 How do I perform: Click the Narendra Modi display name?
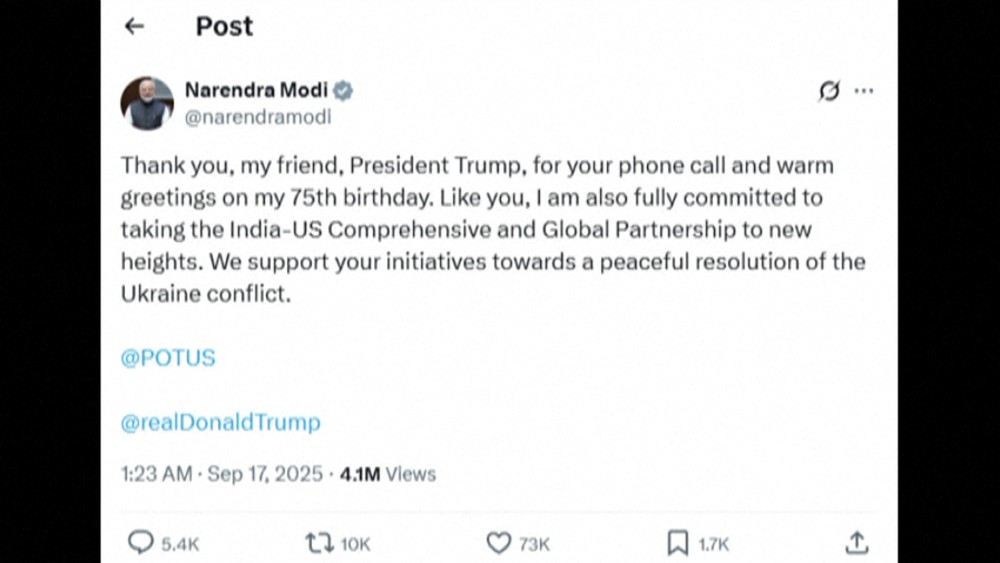tap(256, 91)
